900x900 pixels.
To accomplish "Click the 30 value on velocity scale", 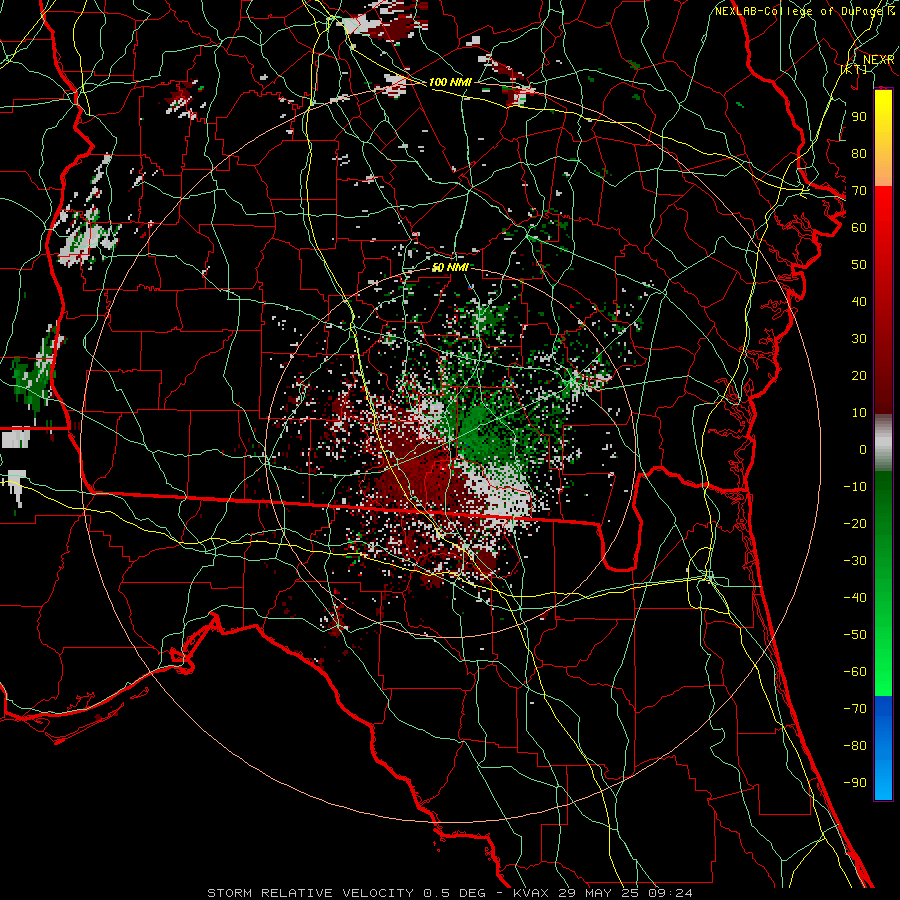I will click(x=859, y=339).
